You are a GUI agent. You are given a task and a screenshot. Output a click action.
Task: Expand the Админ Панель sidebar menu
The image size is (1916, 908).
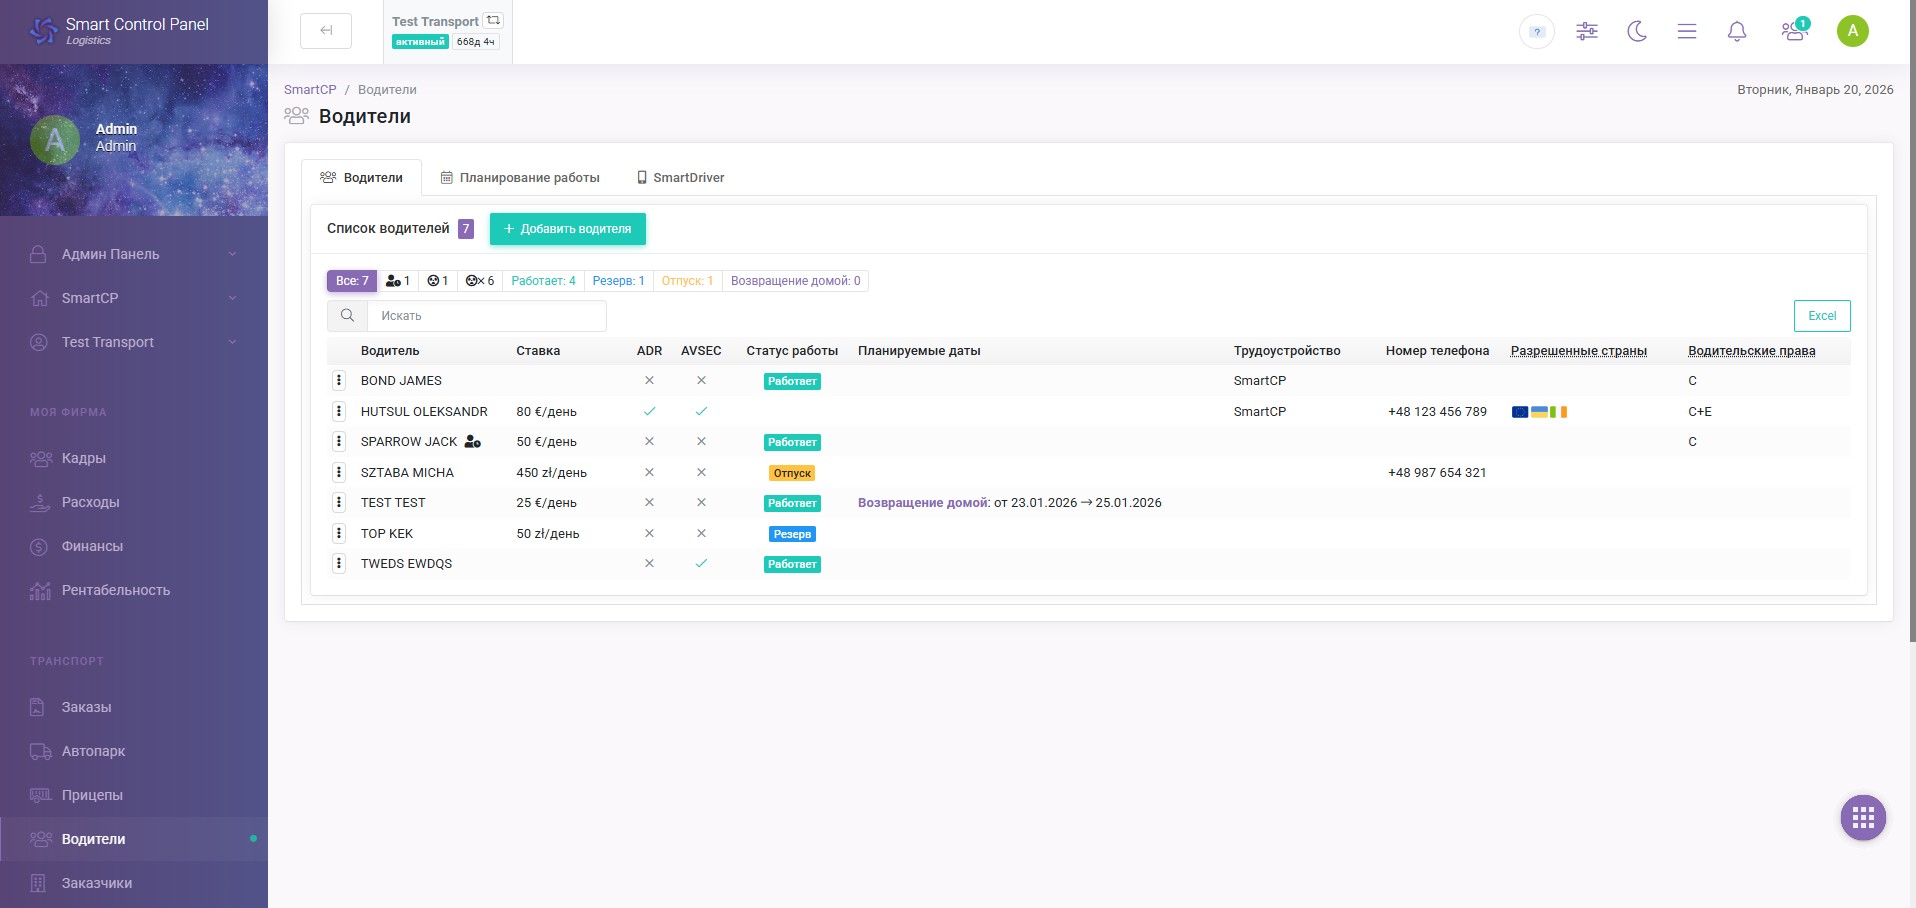point(134,254)
